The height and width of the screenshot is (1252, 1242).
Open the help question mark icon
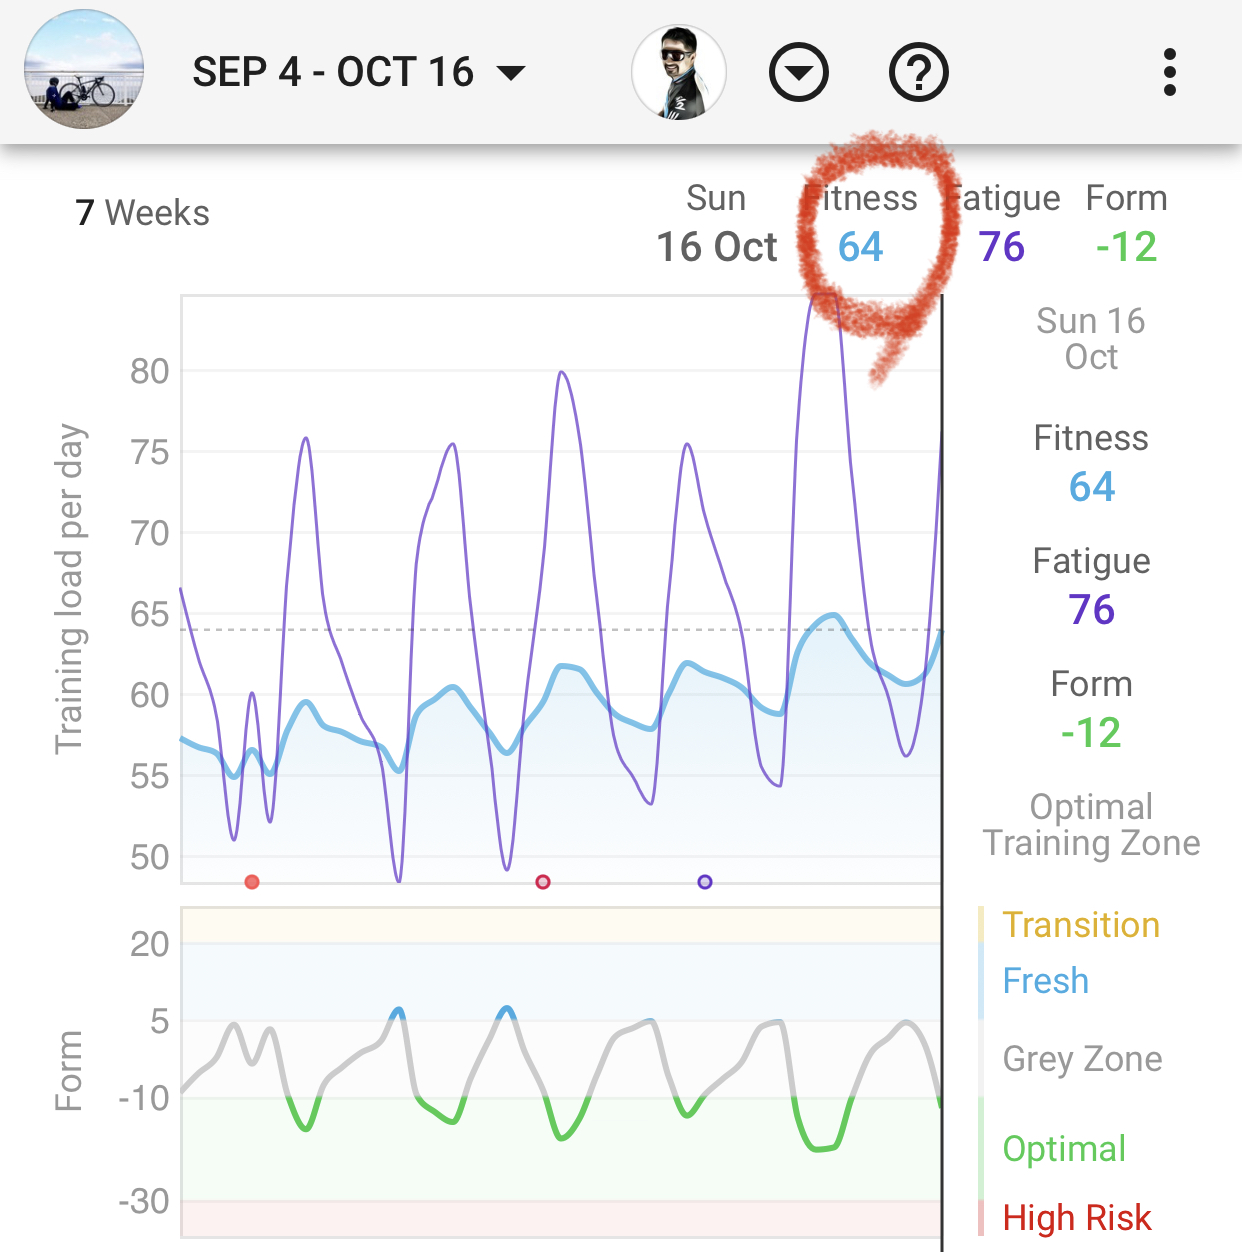pyautogui.click(x=918, y=72)
